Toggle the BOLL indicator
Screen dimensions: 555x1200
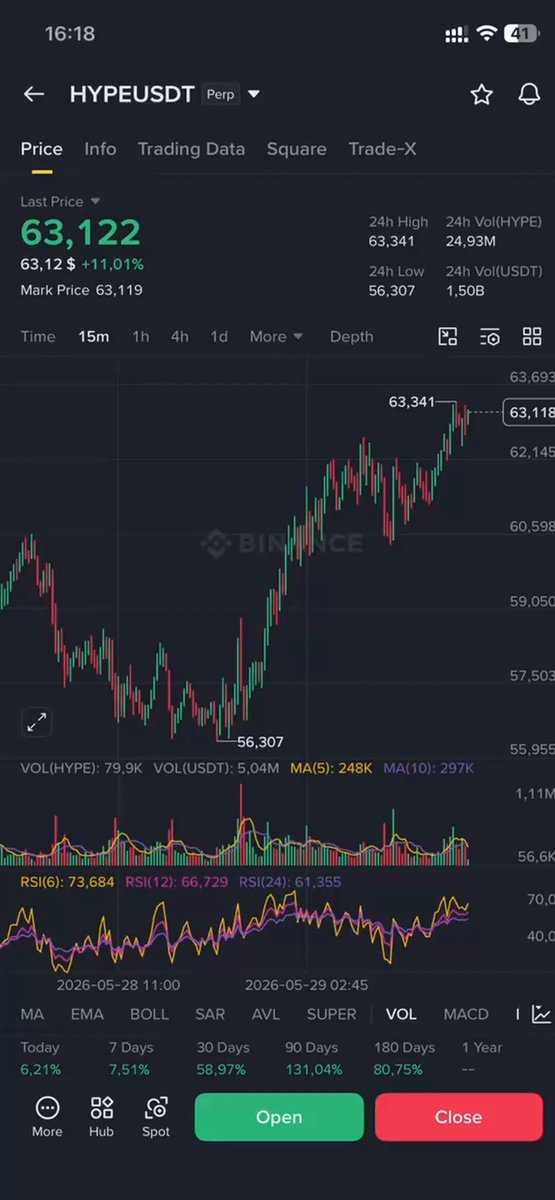coord(149,1014)
